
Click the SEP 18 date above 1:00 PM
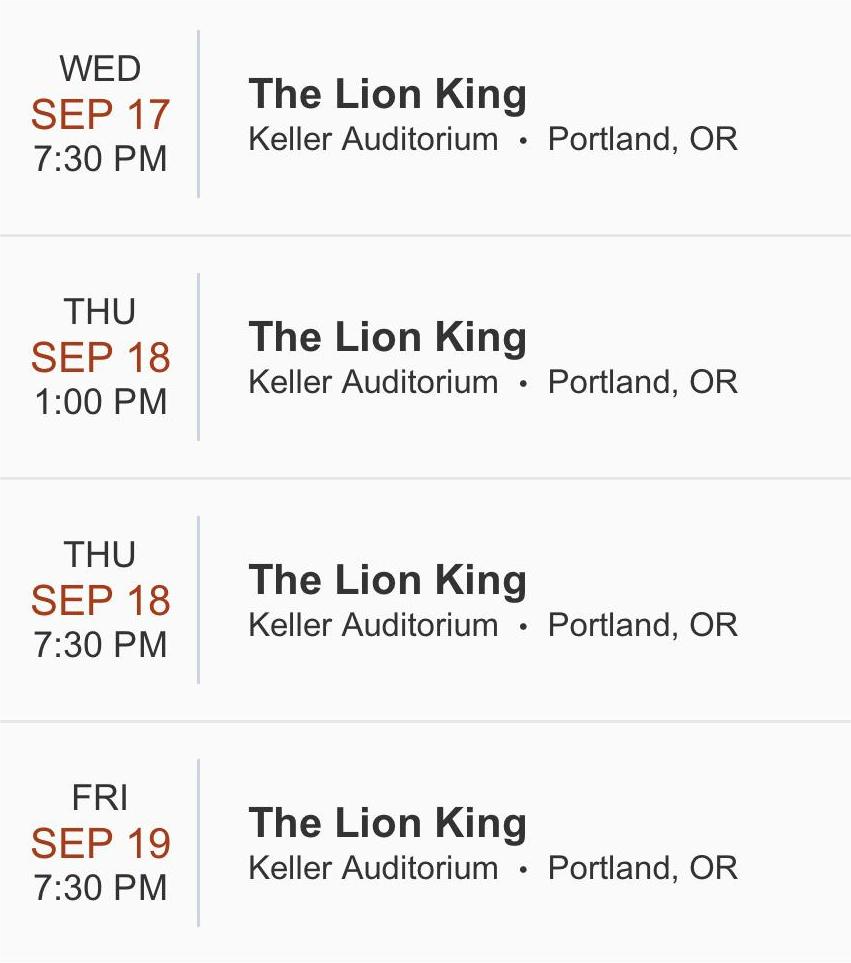point(100,358)
